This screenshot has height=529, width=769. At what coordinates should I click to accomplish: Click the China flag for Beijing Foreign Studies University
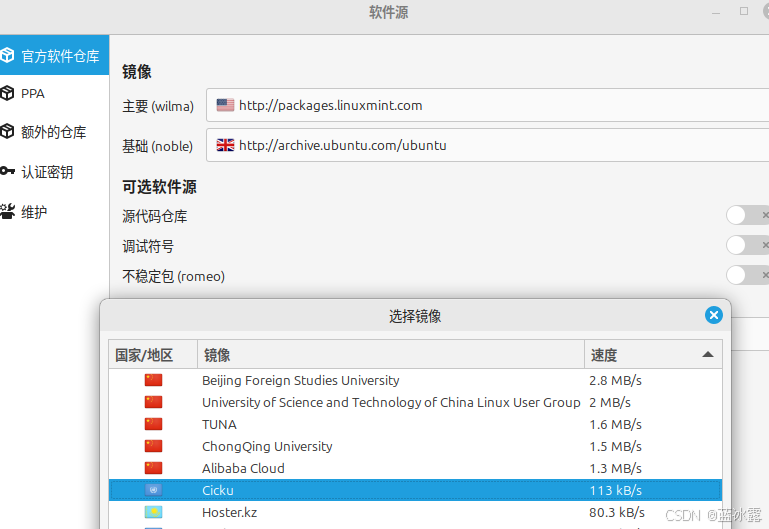click(x=153, y=380)
